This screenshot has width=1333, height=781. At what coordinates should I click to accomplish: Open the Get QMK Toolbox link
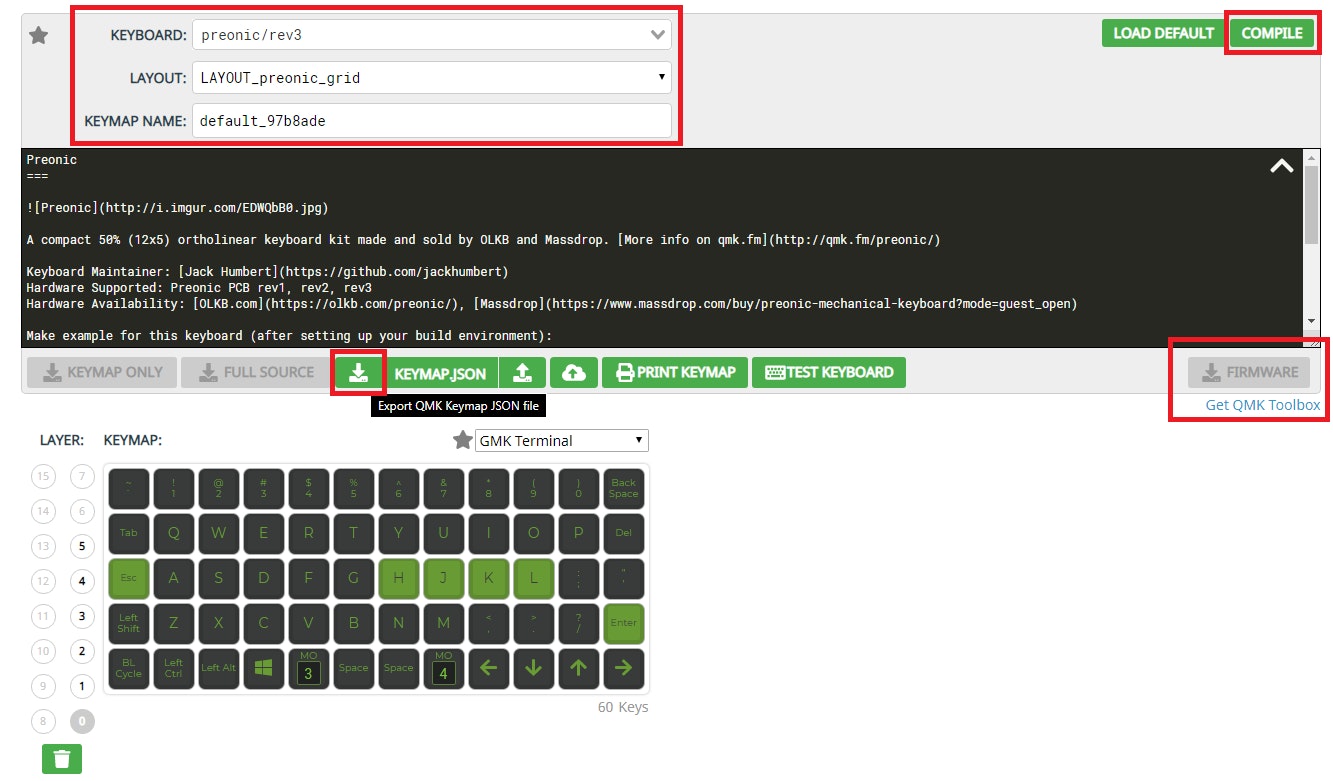point(1262,405)
